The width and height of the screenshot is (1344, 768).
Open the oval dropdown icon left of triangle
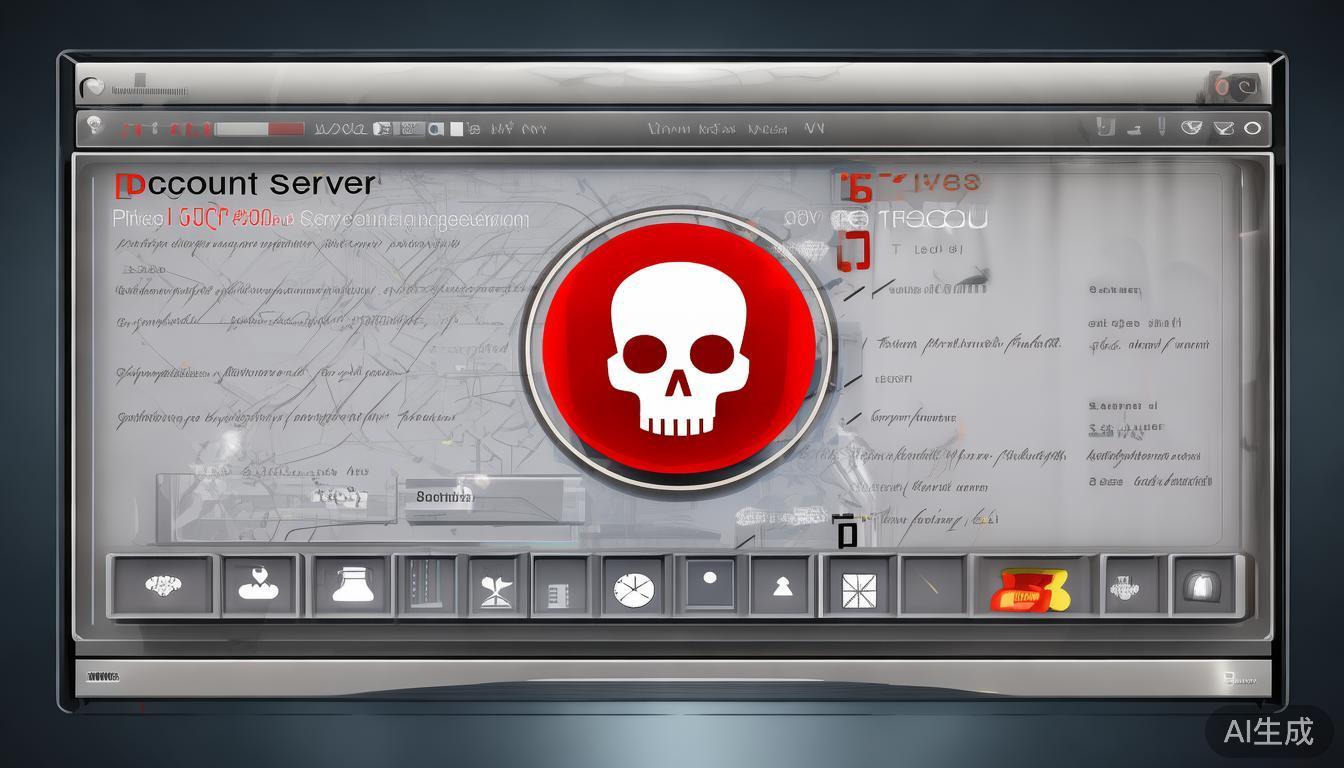1191,128
